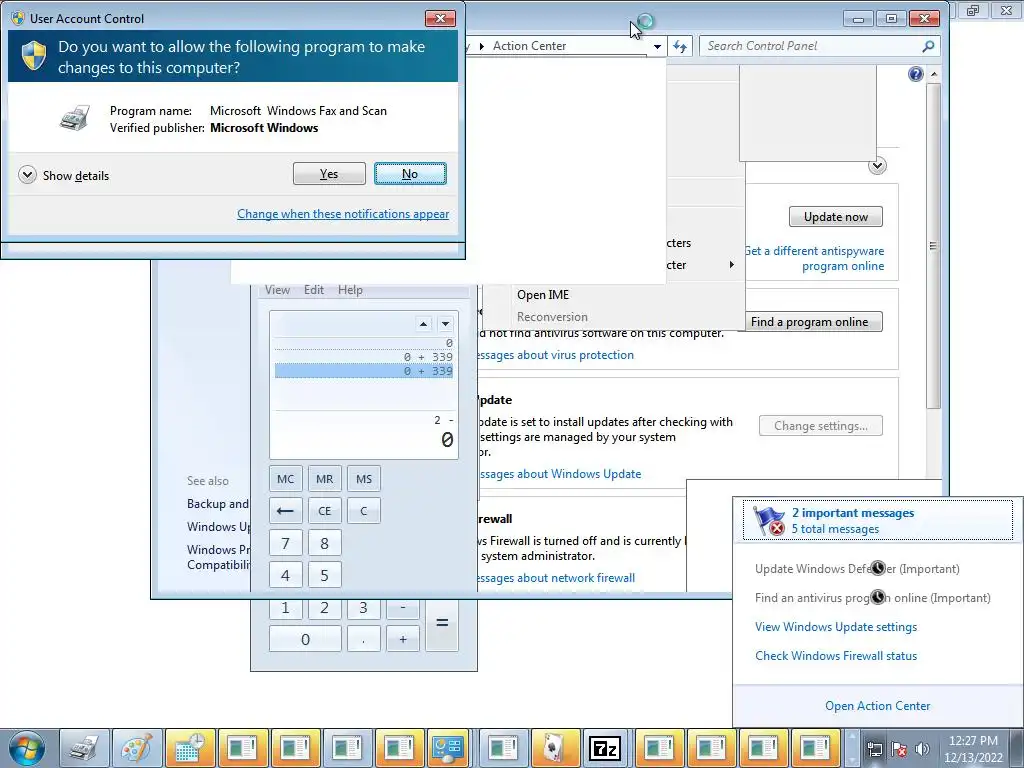Viewport: 1024px width, 768px height.
Task: Click the refresh button beside address bar
Action: coord(680,46)
